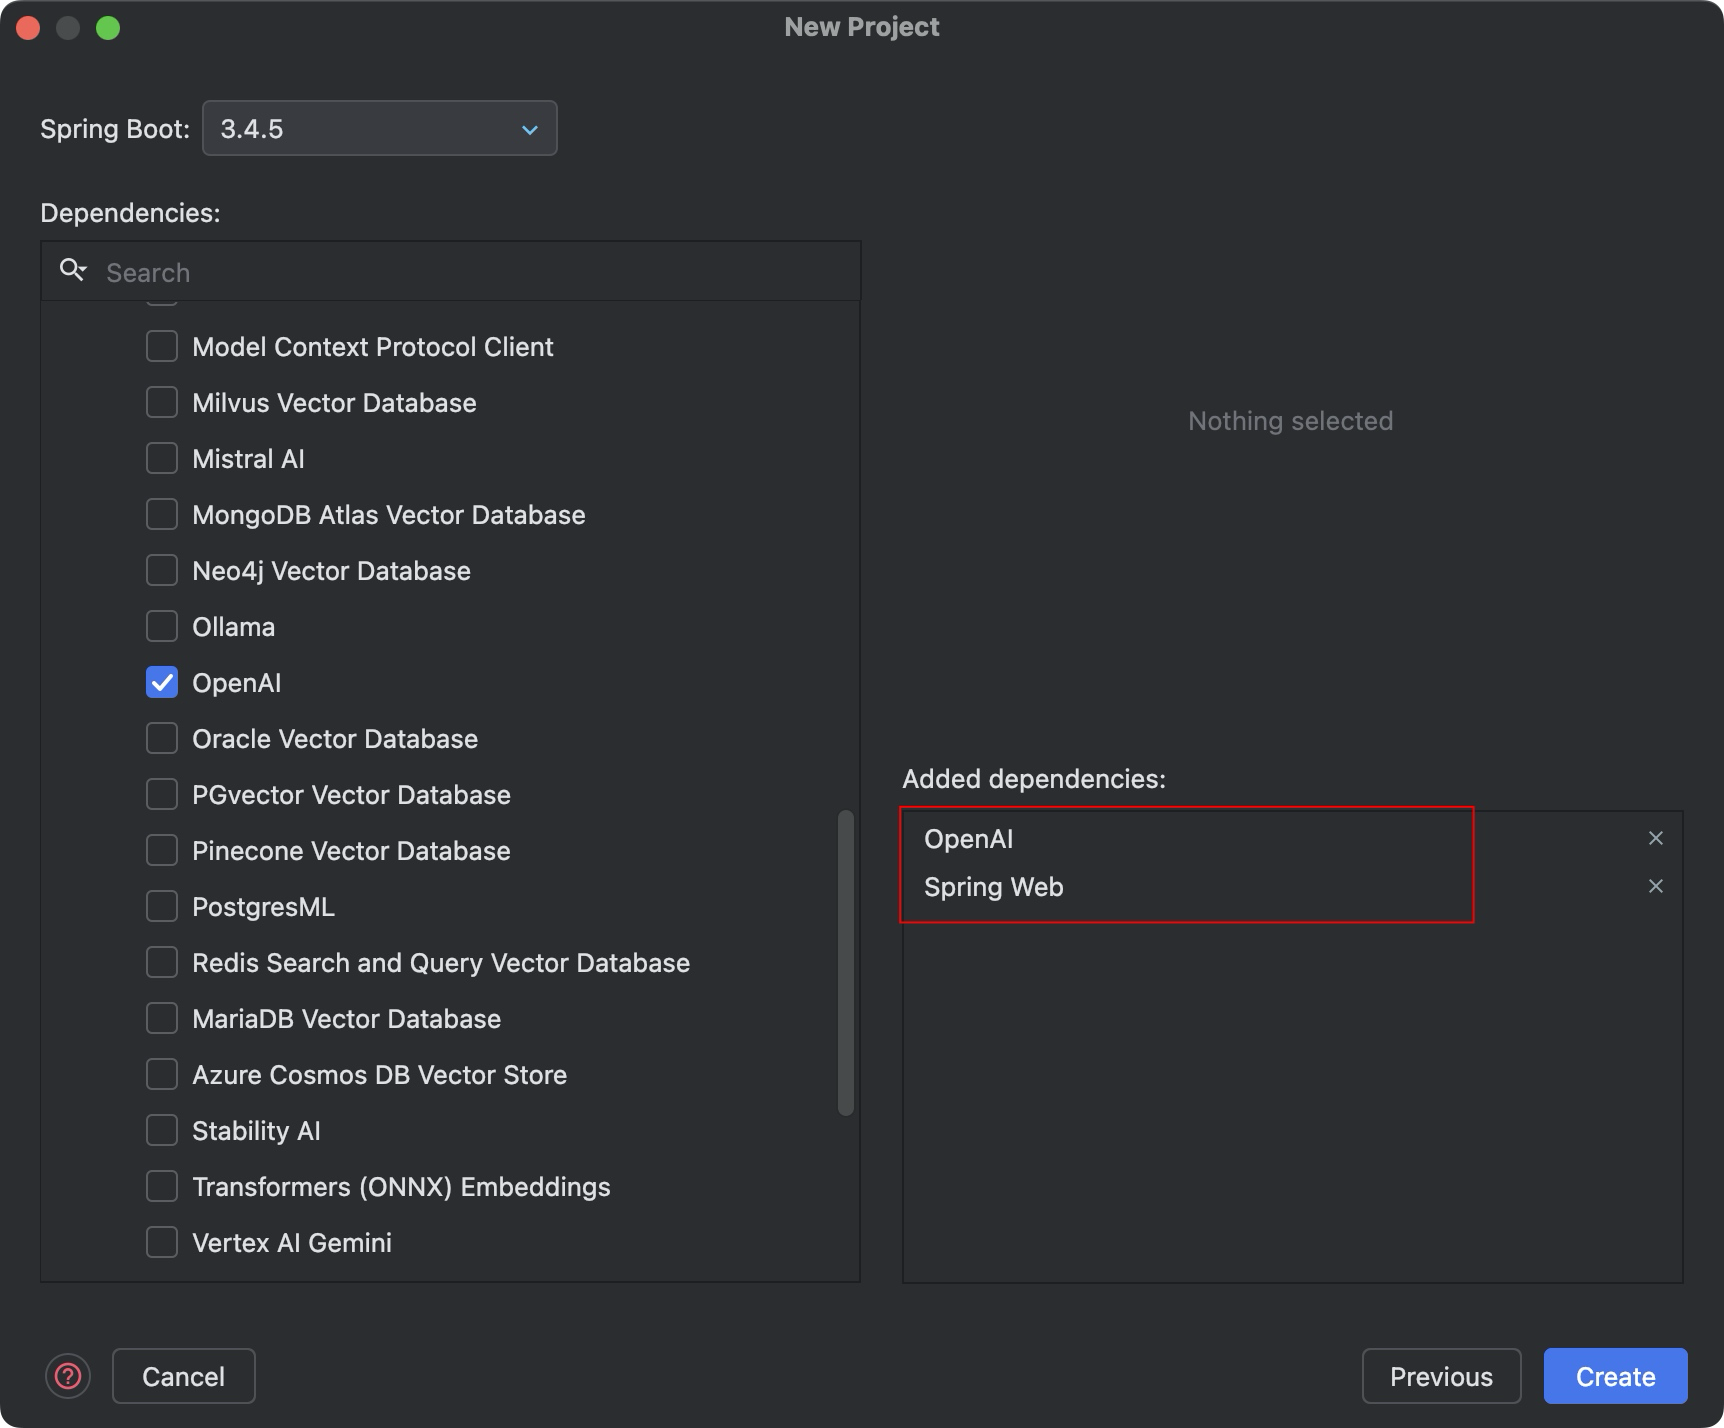Remove OpenAI using its X icon
Viewport: 1724px width, 1428px height.
1656,838
